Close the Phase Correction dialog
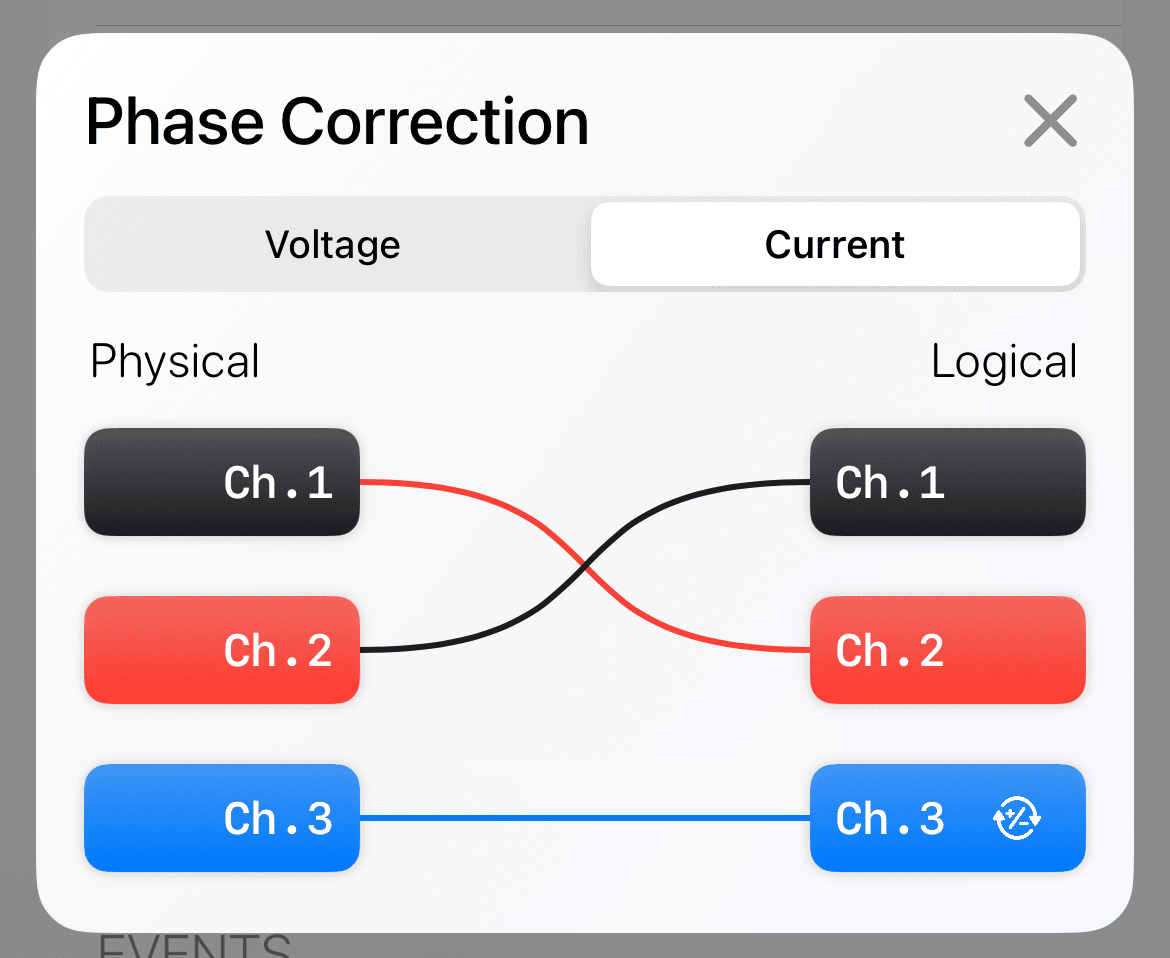 (1050, 122)
